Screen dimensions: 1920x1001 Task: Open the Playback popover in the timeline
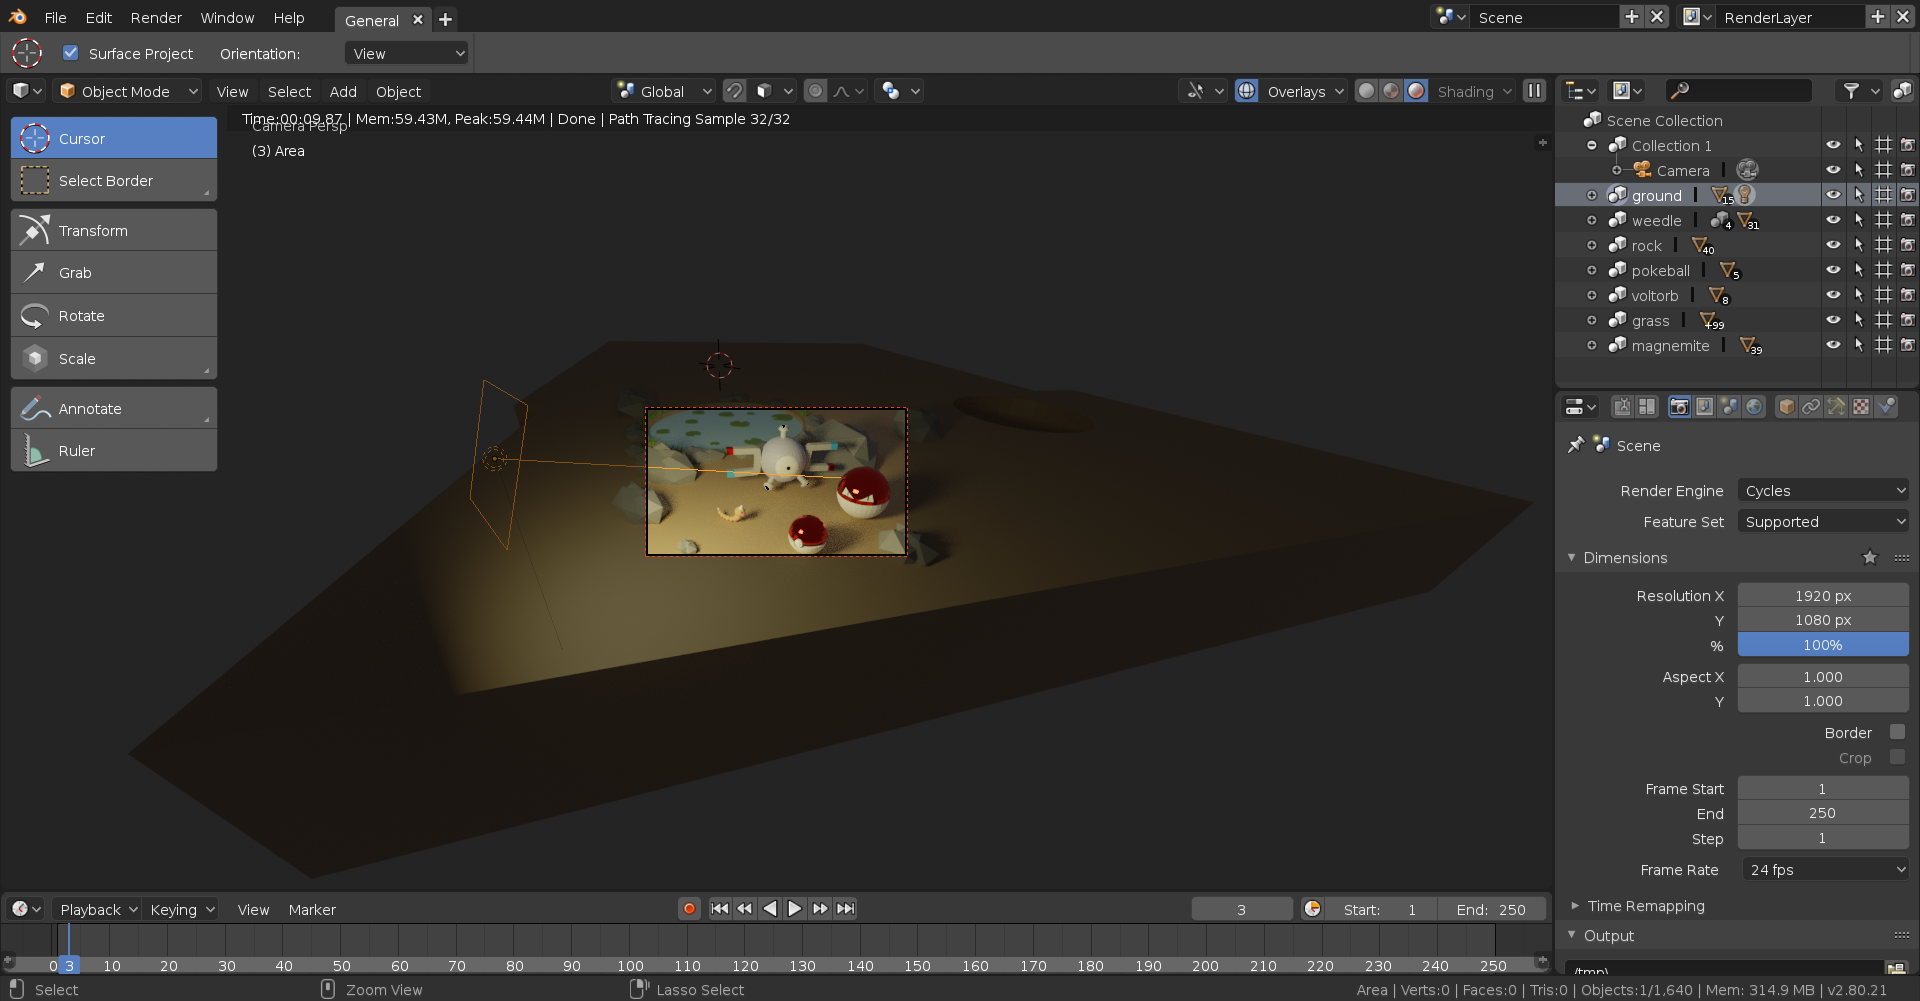(97, 909)
